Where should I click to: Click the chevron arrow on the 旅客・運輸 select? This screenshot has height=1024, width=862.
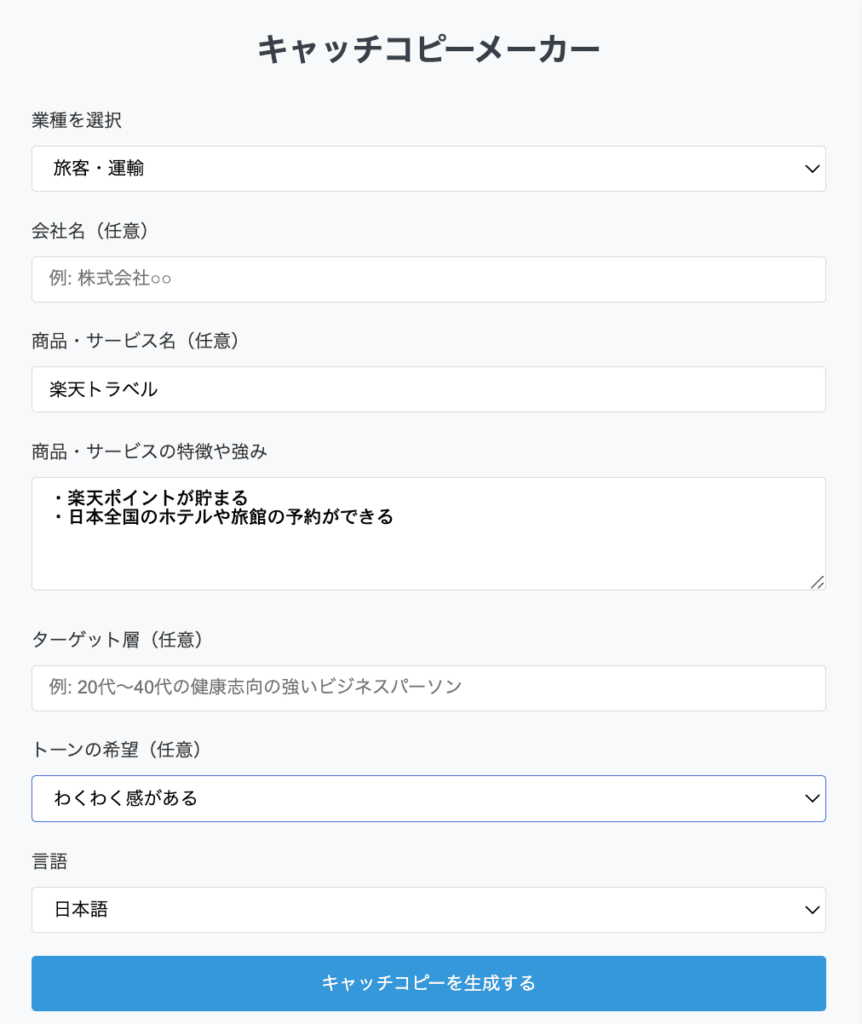(812, 168)
